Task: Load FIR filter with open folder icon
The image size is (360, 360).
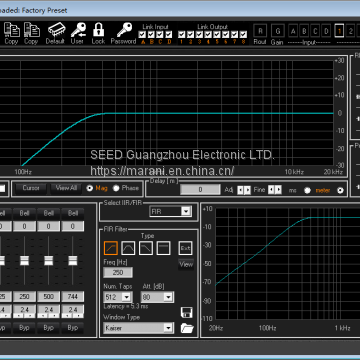Action: coord(187,328)
